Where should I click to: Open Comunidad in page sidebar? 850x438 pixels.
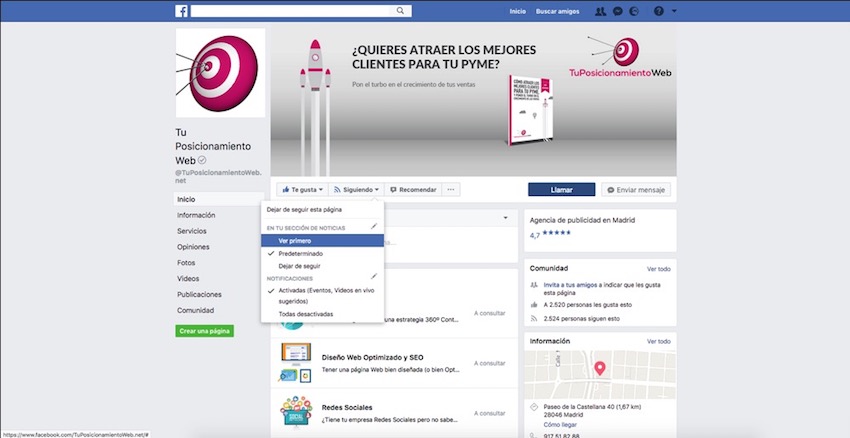[x=195, y=311]
